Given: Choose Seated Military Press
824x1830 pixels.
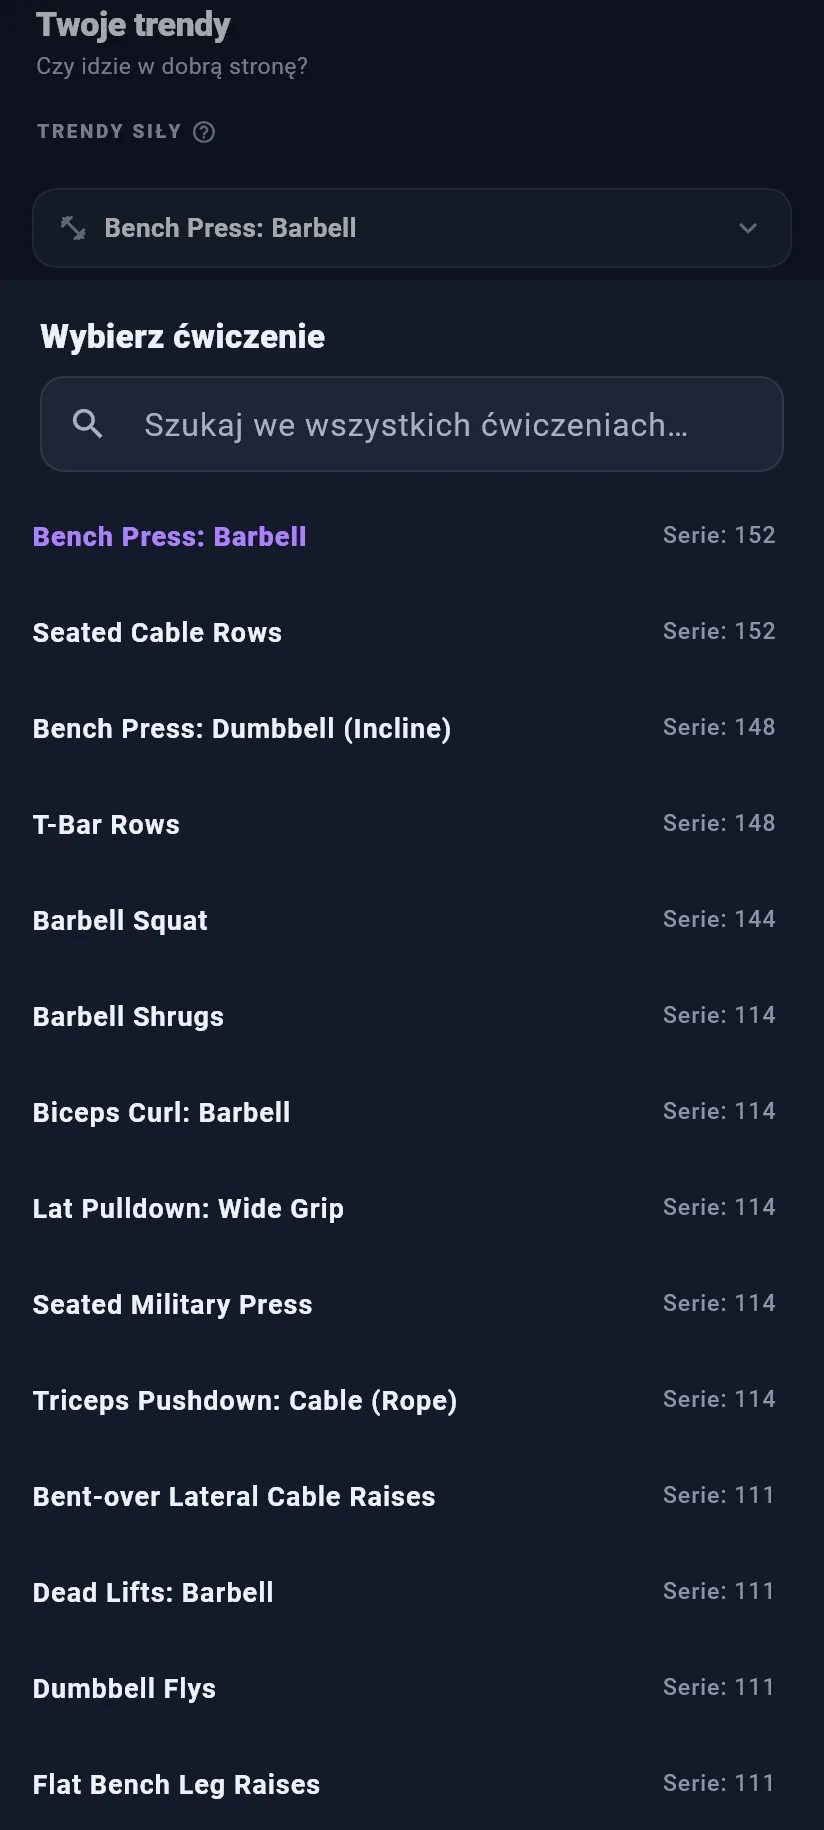Looking at the screenshot, I should tap(404, 1304).
